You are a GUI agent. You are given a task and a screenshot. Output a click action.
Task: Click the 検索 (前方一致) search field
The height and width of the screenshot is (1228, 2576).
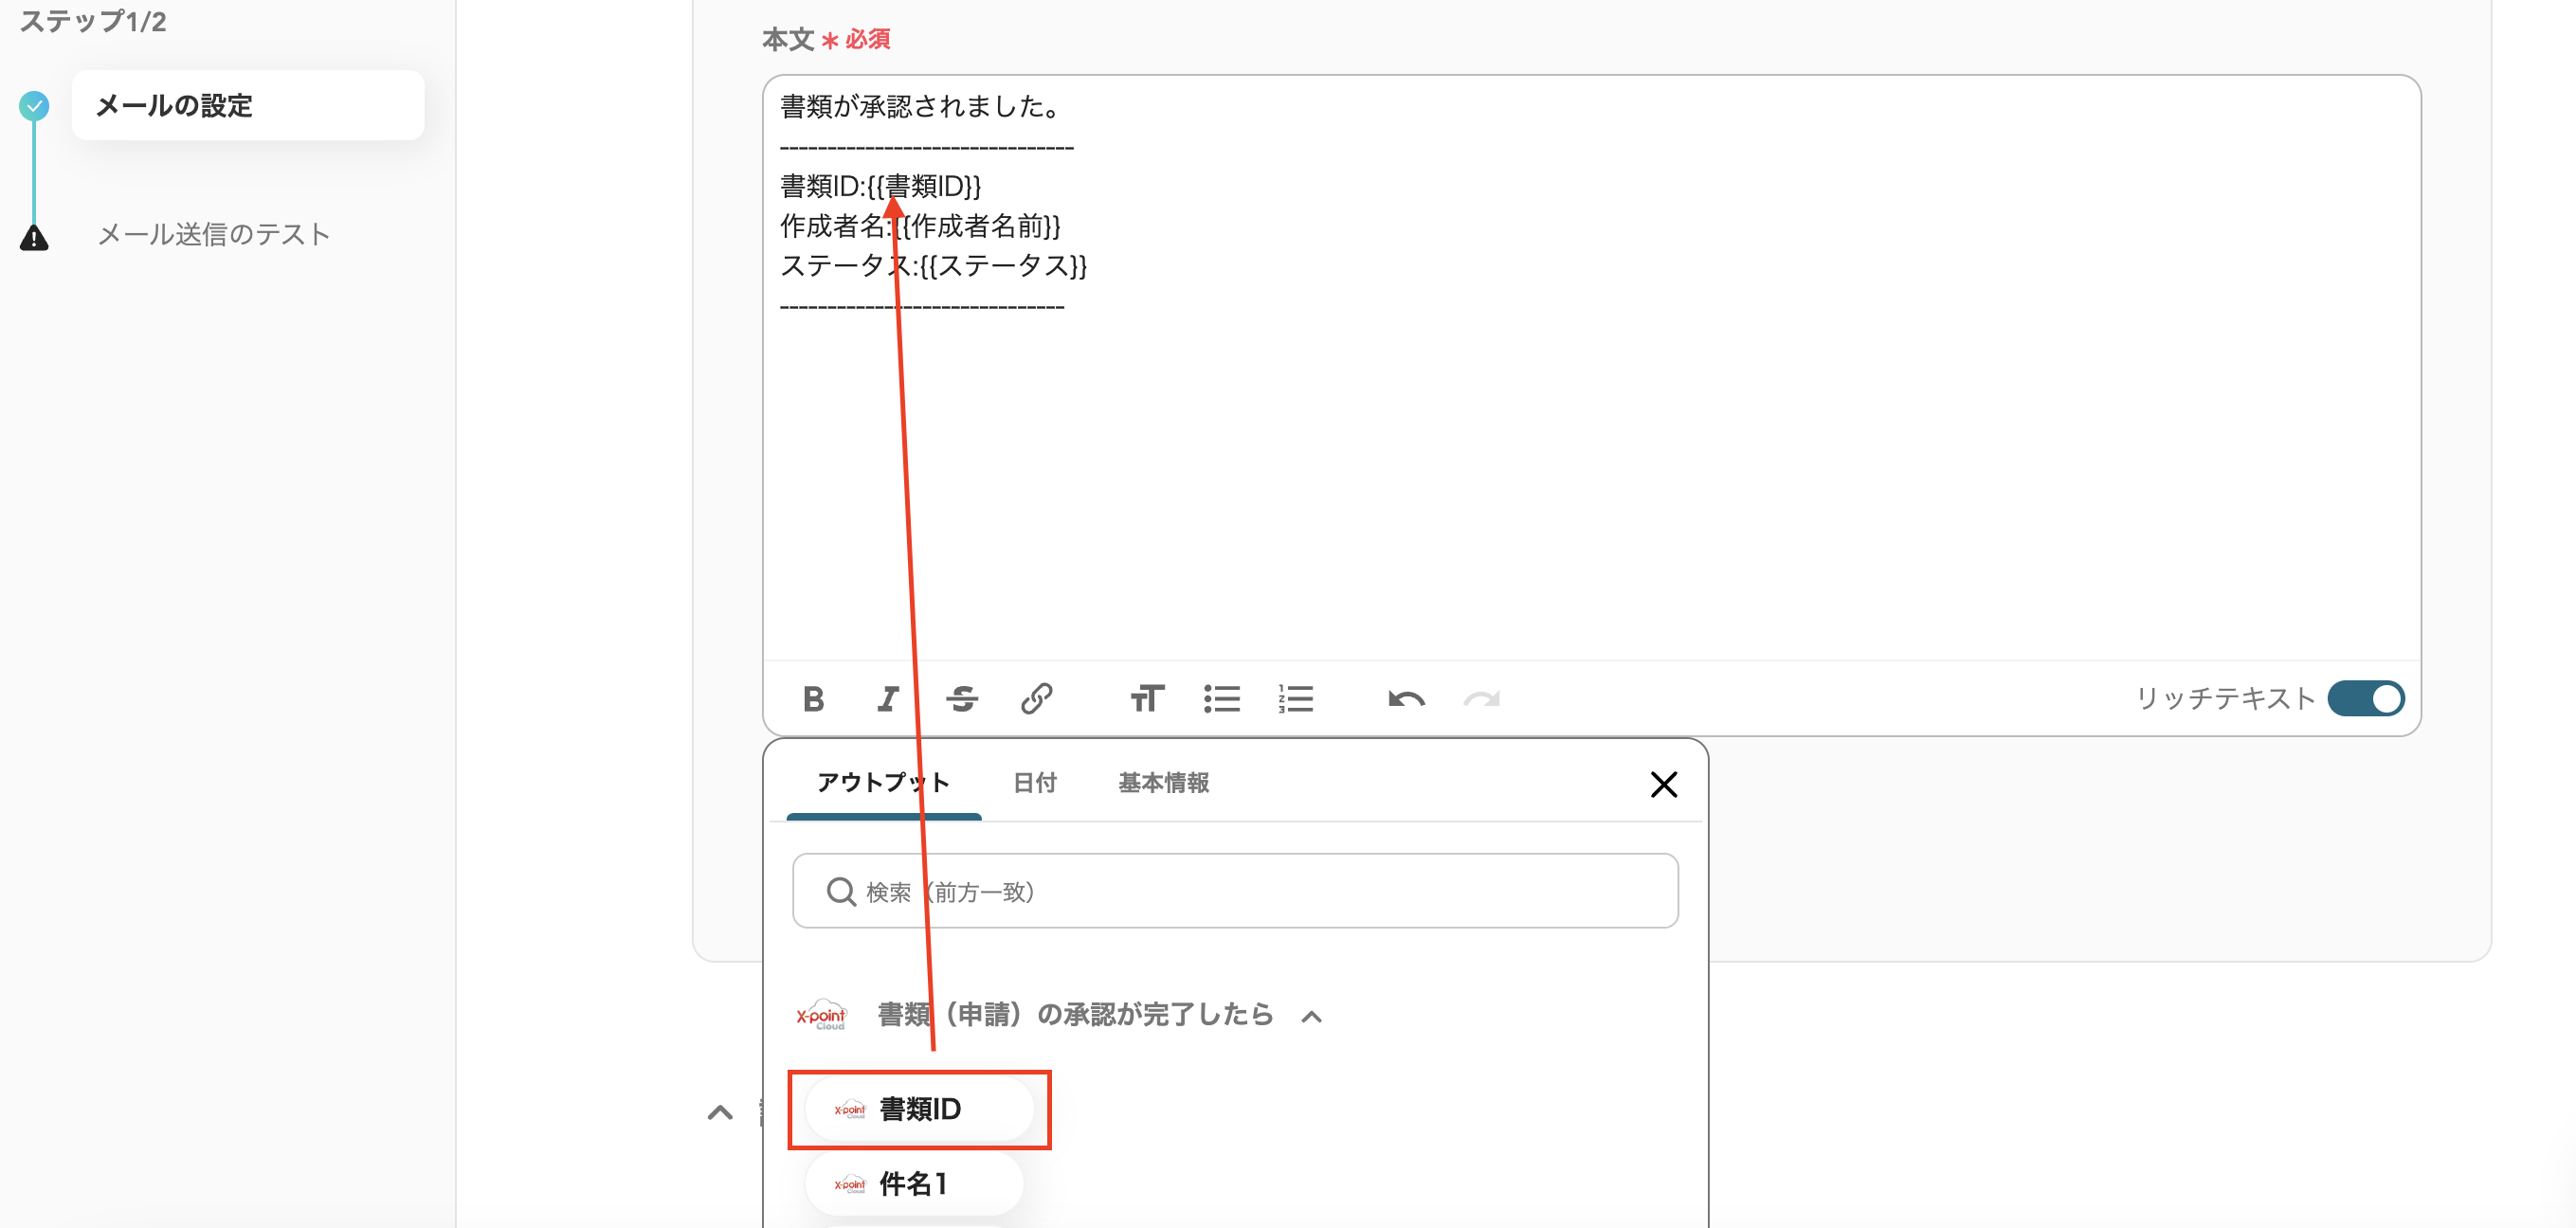(x=1235, y=890)
